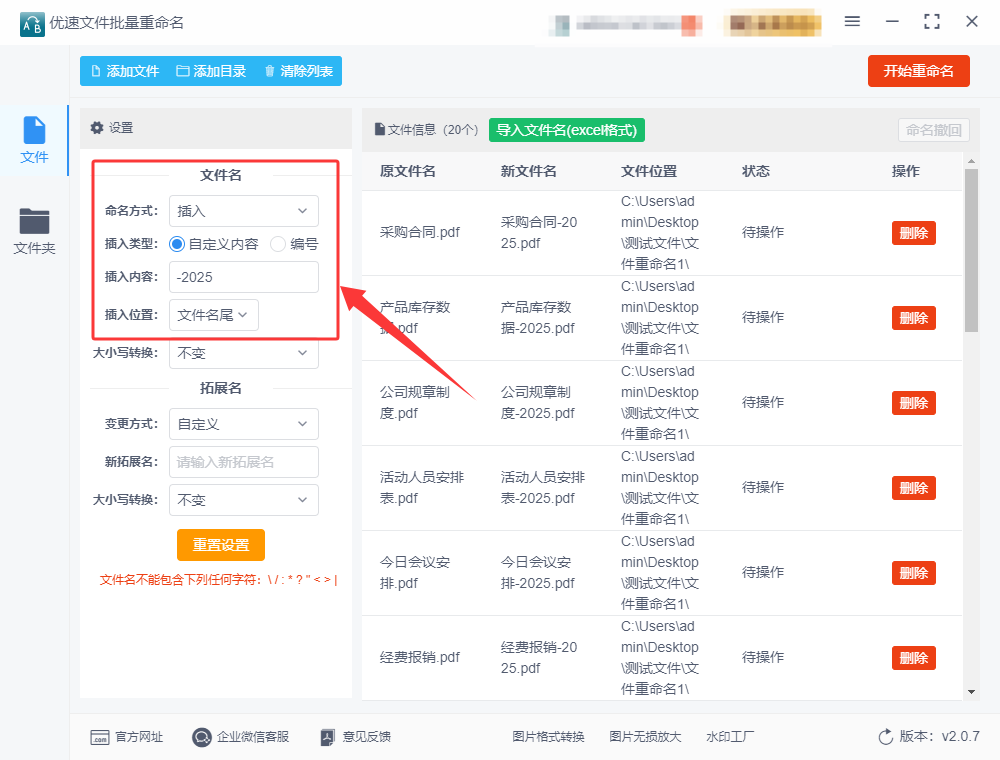This screenshot has height=760, width=1000.
Task: Open the 插入位置 文件名尾 dropdown
Action: 214,315
